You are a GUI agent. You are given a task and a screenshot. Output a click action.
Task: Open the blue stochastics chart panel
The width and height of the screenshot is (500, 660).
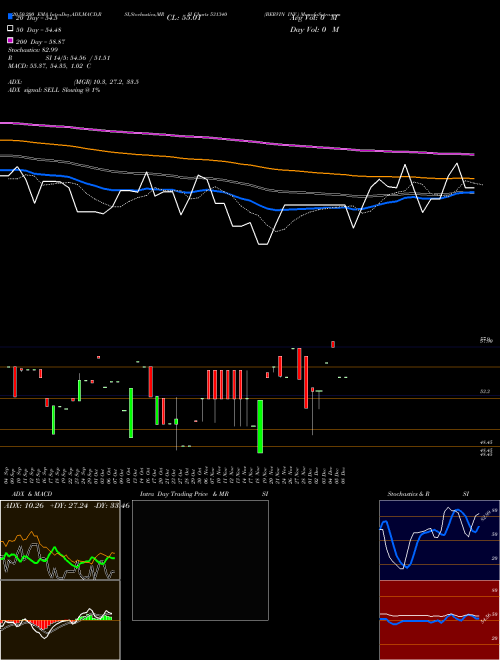[439, 540]
